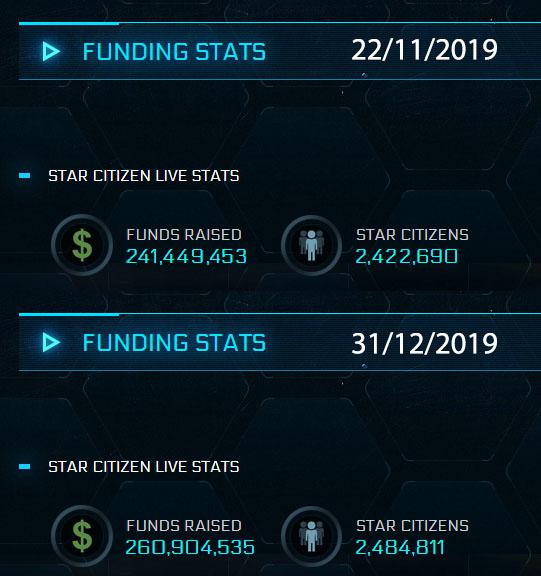Click the people icon beside 2,484,811
This screenshot has height=576, width=541.
tap(311, 536)
